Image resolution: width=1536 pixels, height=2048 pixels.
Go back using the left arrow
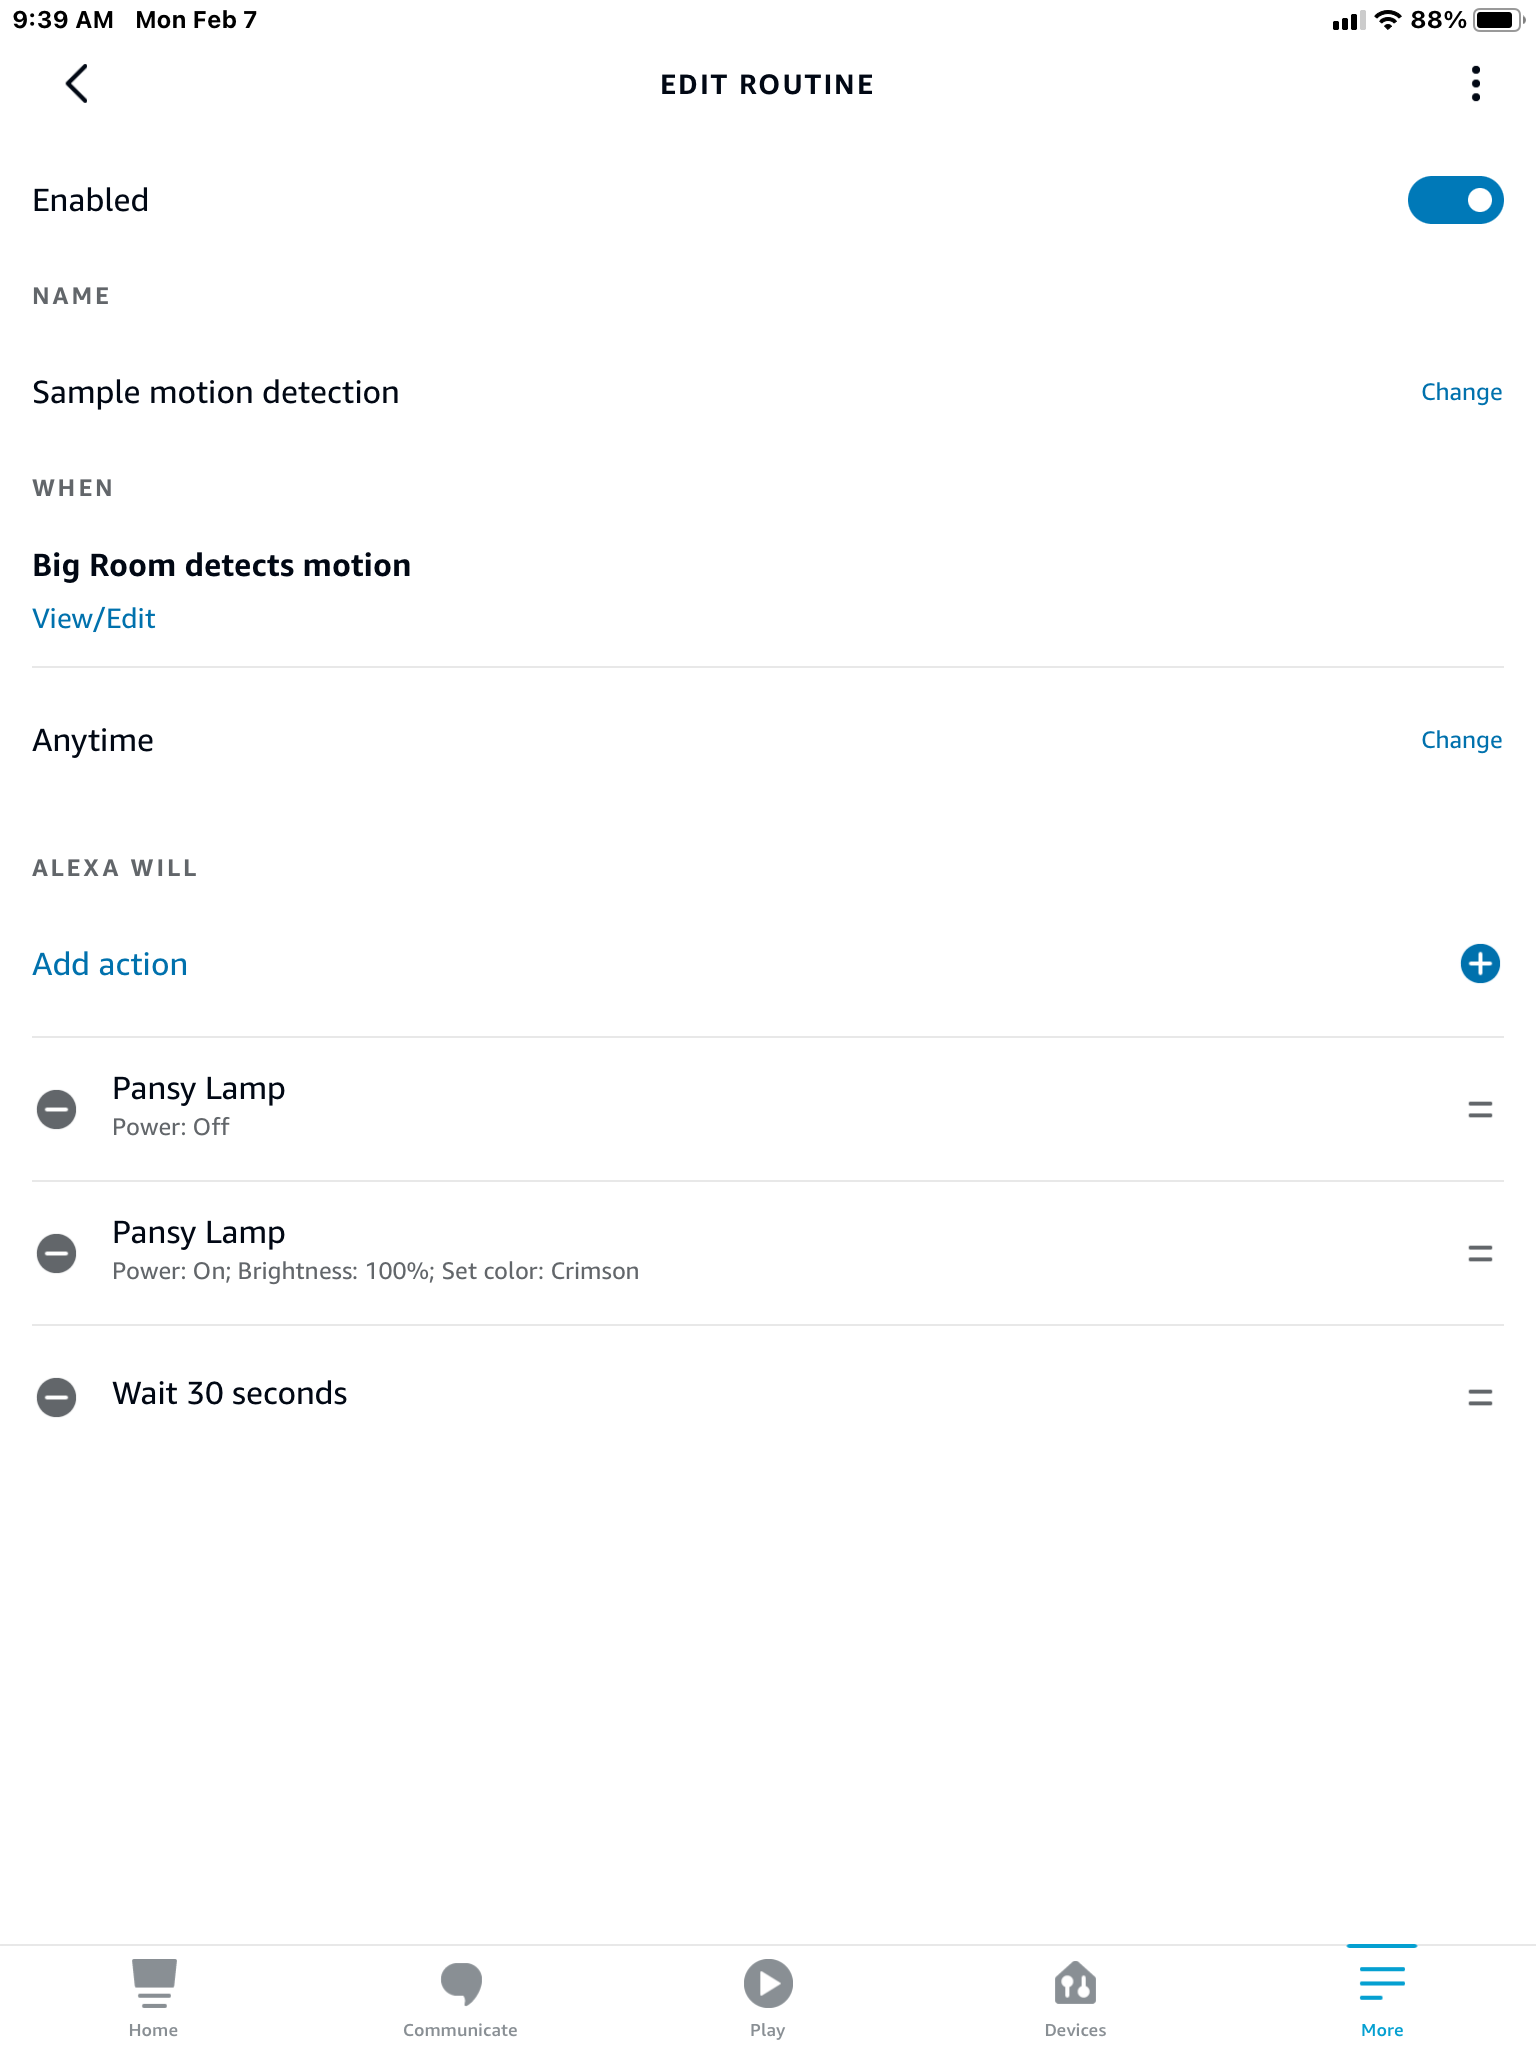click(77, 84)
